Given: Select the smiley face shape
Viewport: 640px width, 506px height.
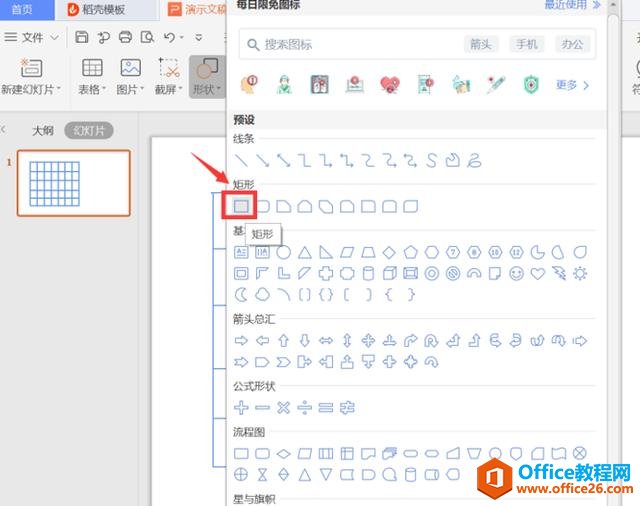Looking at the screenshot, I should 516,273.
